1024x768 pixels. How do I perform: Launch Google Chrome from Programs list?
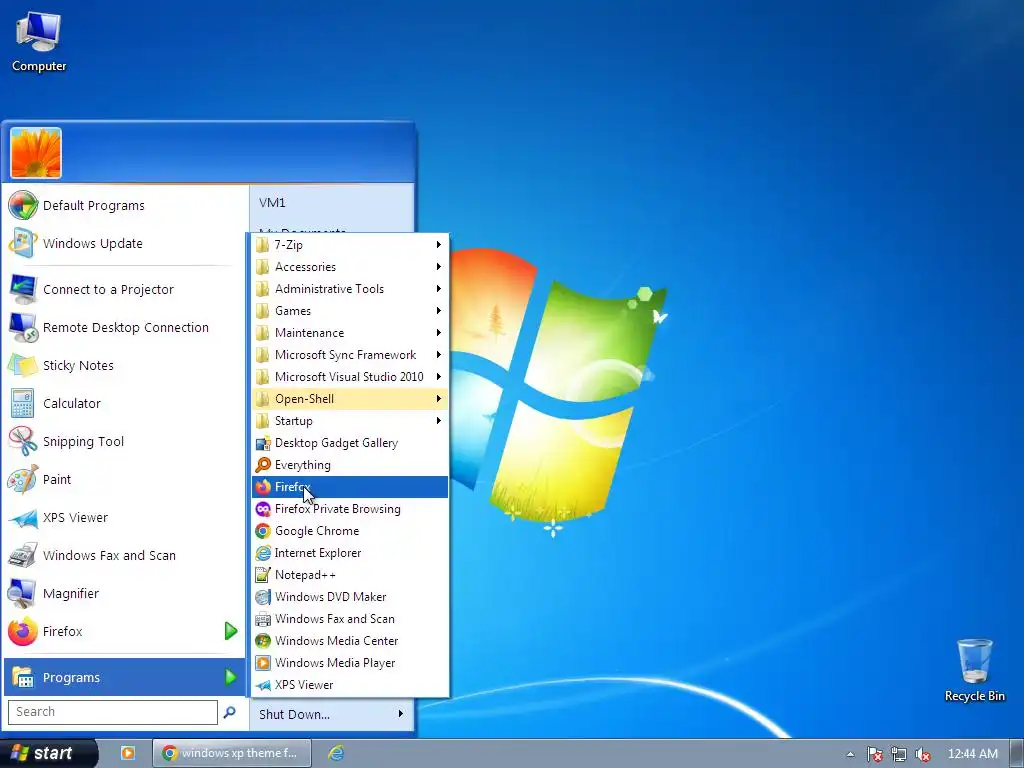[350, 531]
